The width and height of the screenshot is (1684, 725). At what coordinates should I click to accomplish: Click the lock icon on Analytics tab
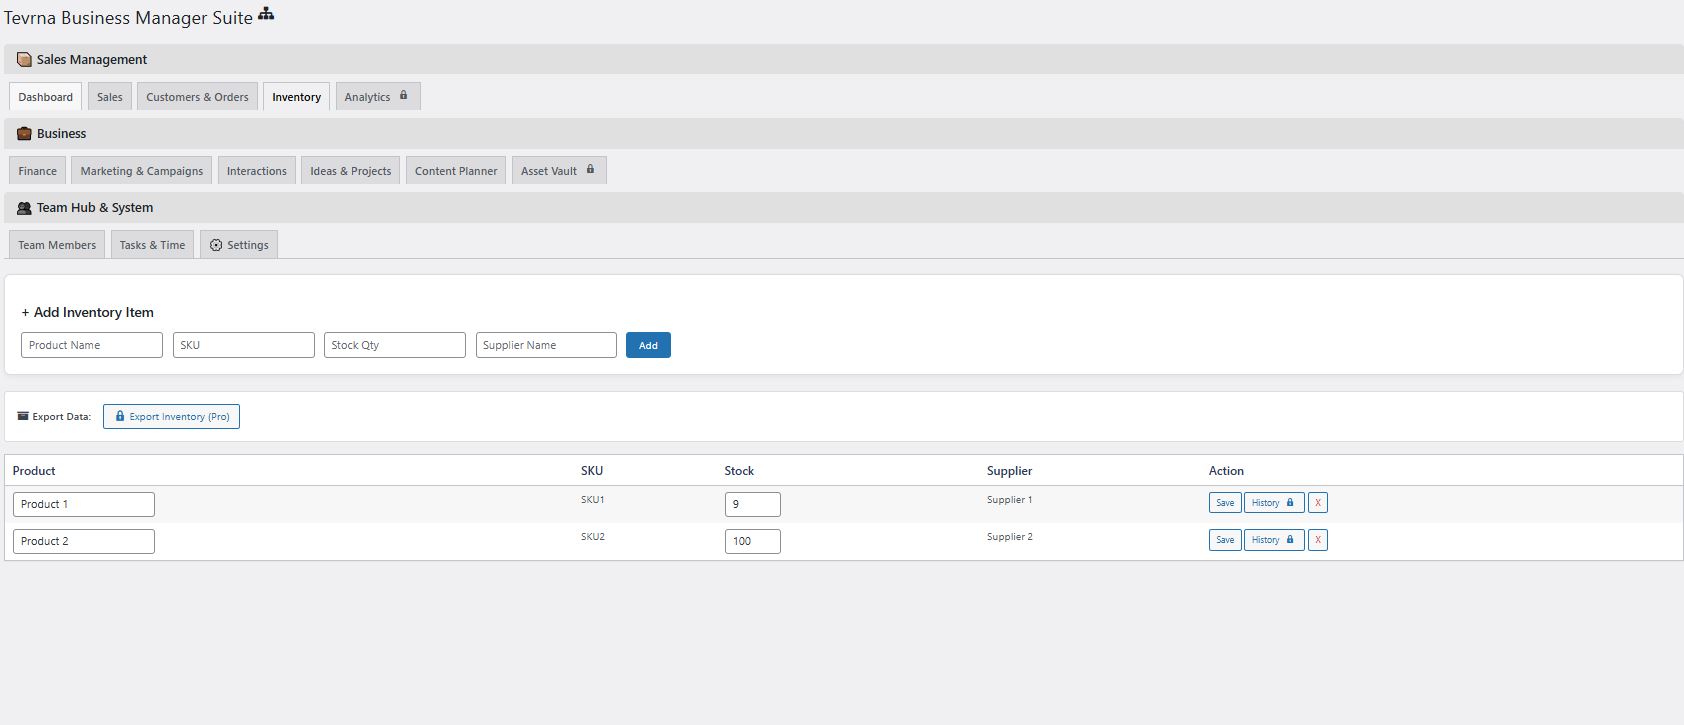(404, 96)
